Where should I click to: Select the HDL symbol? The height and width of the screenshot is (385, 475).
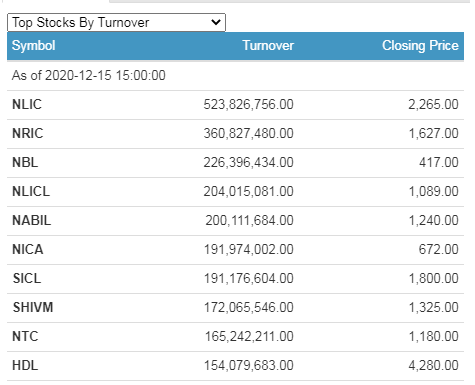[25, 365]
